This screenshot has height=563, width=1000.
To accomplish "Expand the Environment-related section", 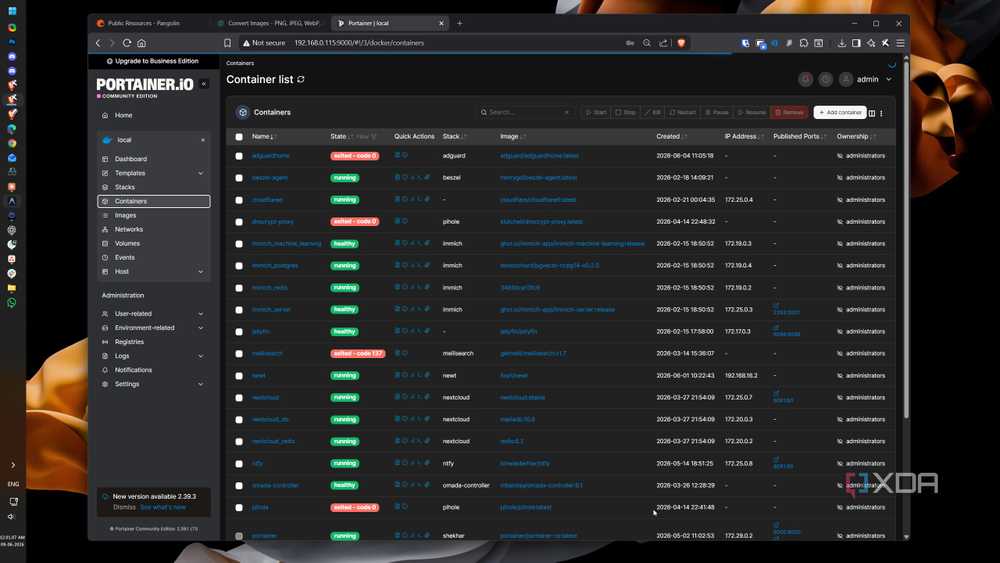I will pos(201,328).
